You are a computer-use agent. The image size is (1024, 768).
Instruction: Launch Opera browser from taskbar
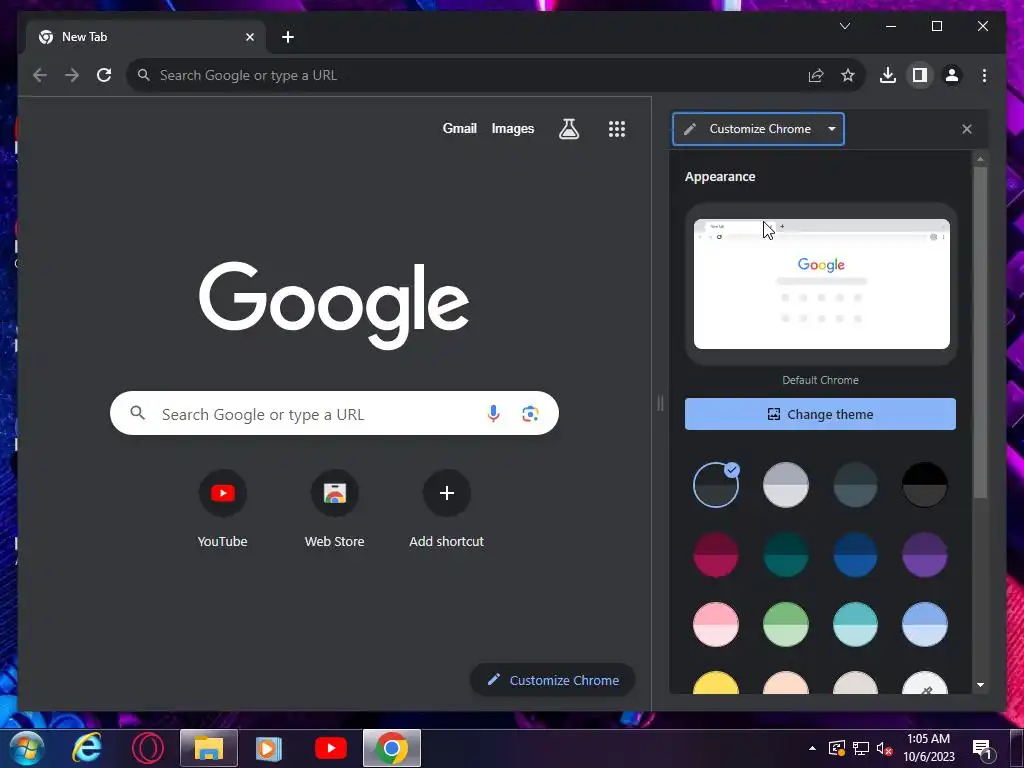pos(148,748)
